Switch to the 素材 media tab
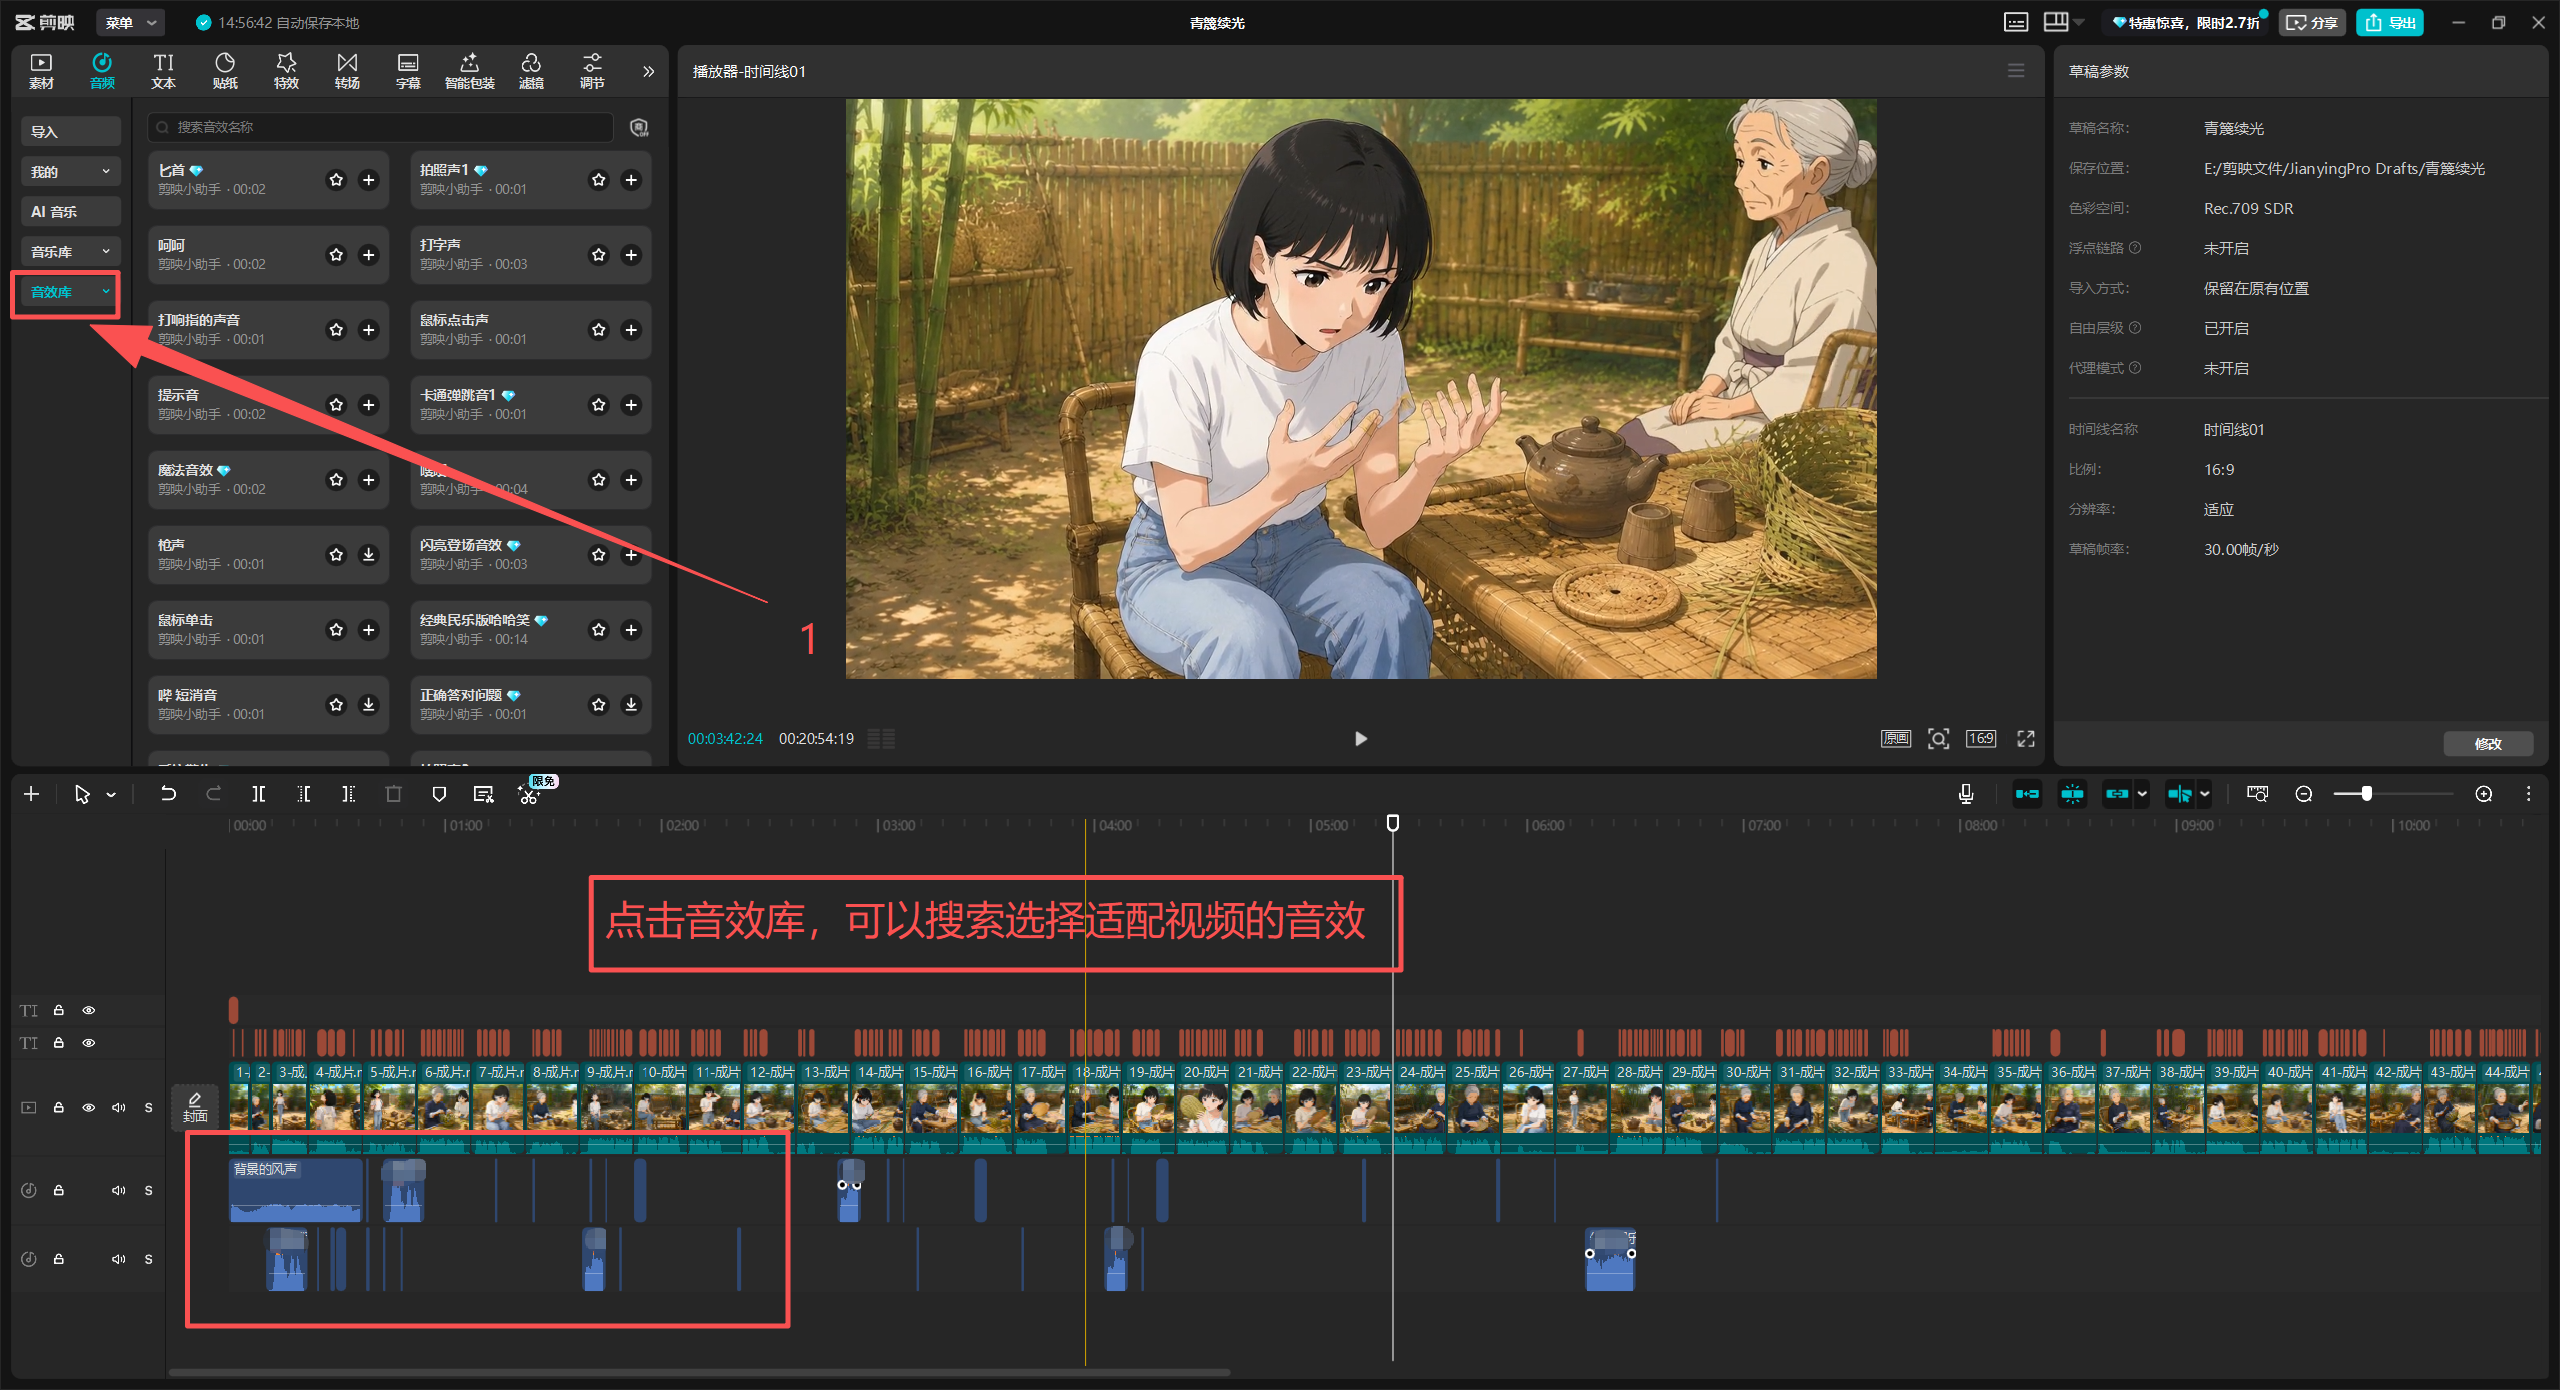2560x1390 pixels. pyautogui.click(x=41, y=71)
